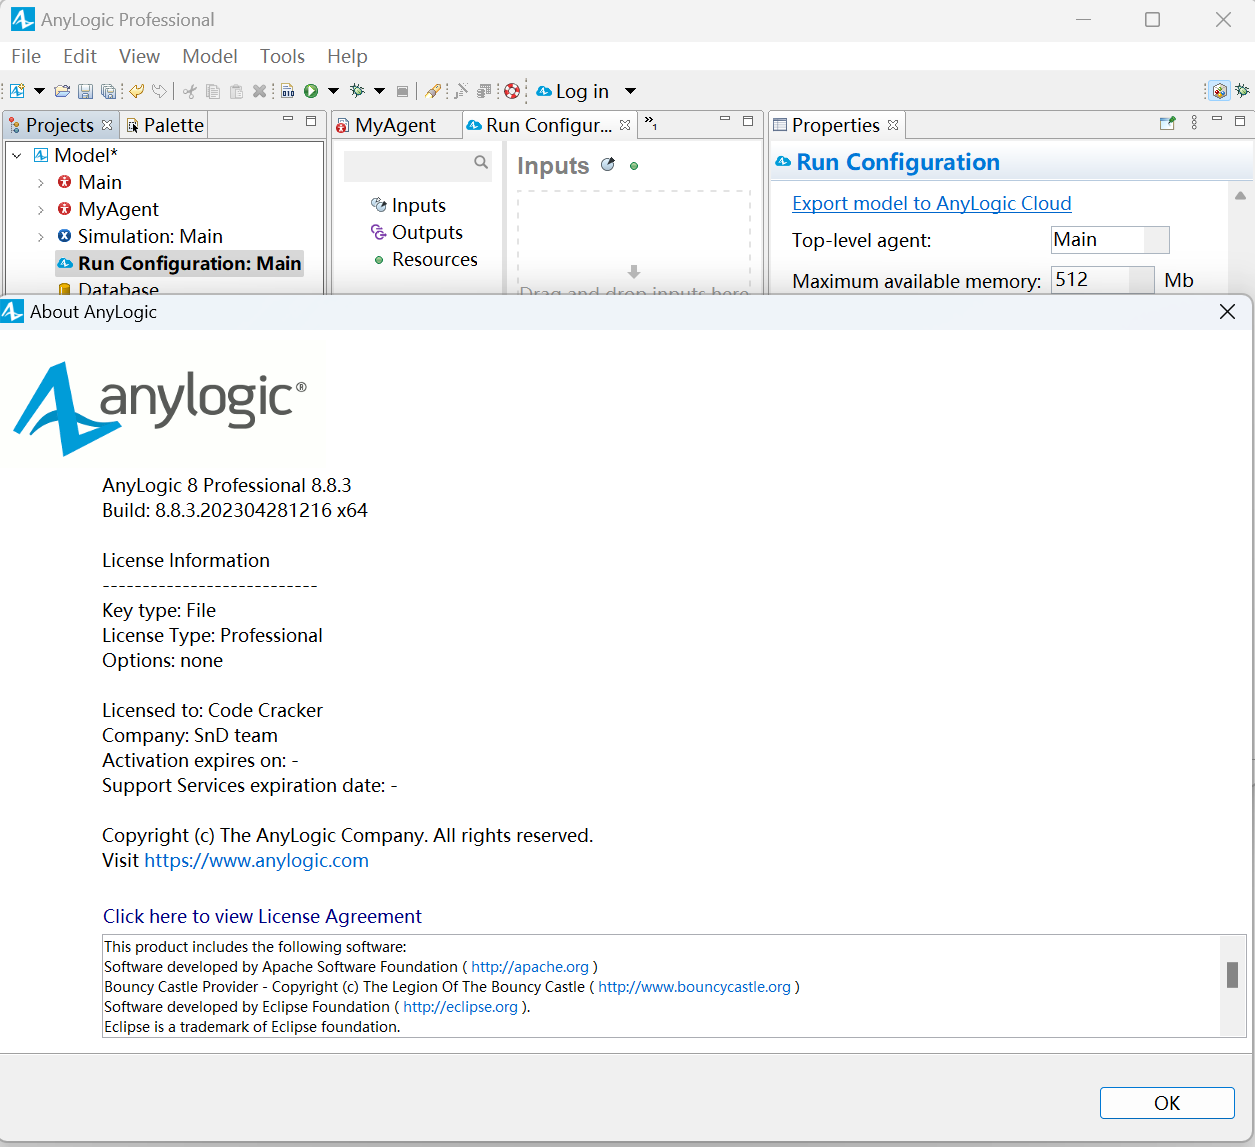Open the Tools menu
Viewport: 1255px width, 1147px height.
click(281, 56)
